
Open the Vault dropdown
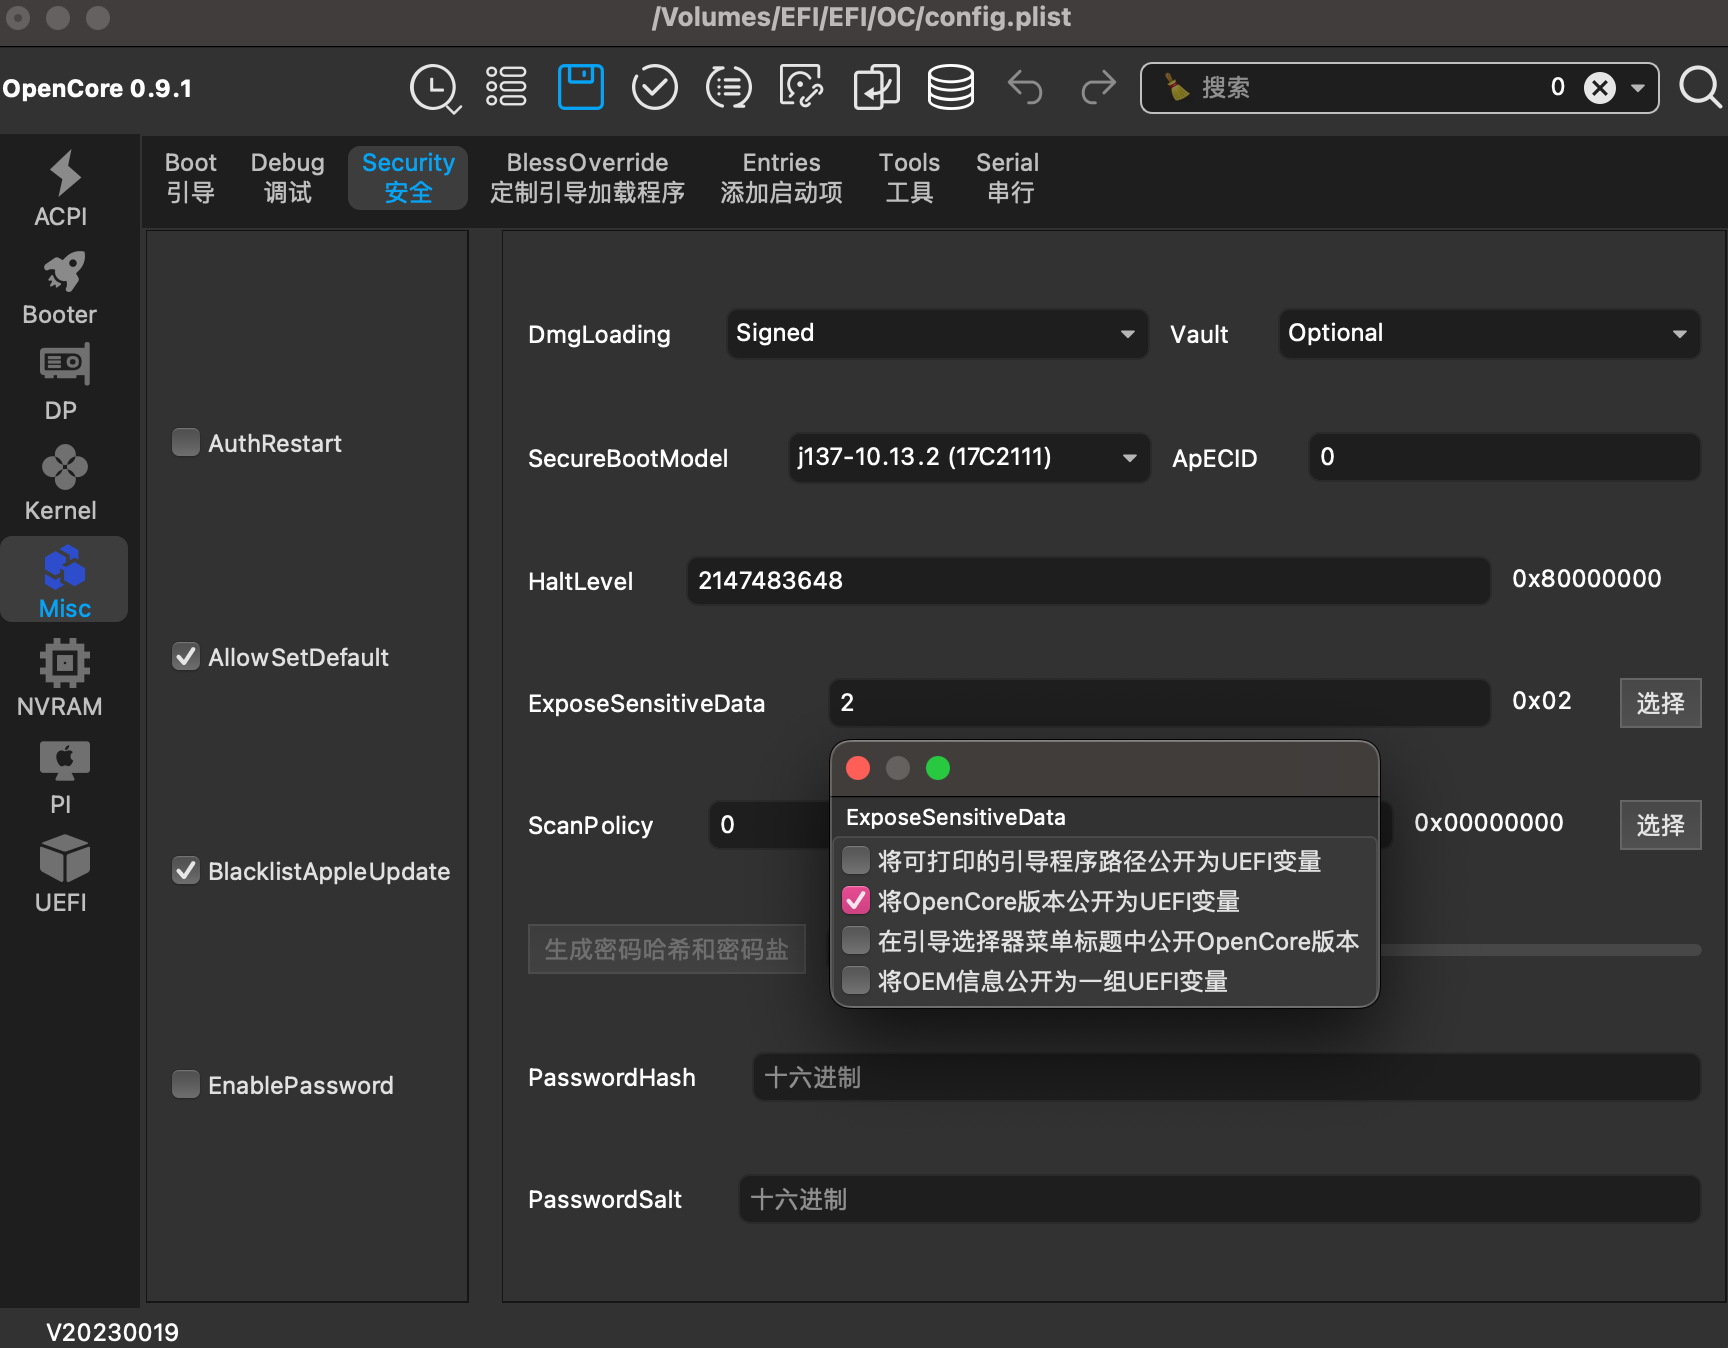pyautogui.click(x=1489, y=333)
